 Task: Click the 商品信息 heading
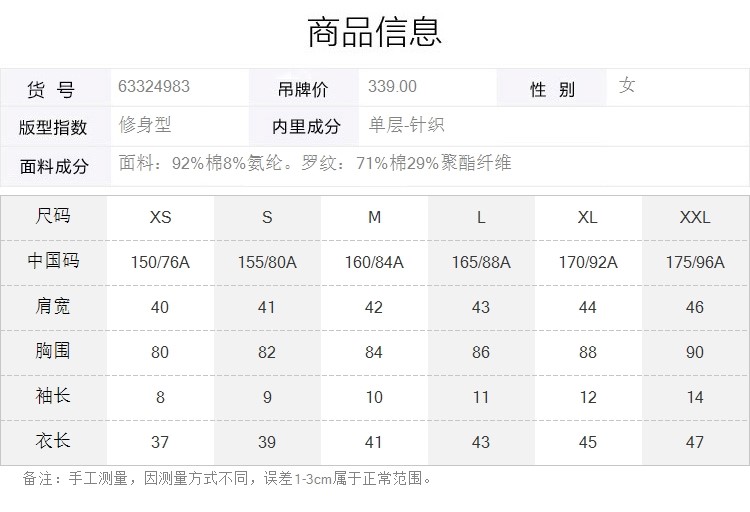(x=374, y=32)
